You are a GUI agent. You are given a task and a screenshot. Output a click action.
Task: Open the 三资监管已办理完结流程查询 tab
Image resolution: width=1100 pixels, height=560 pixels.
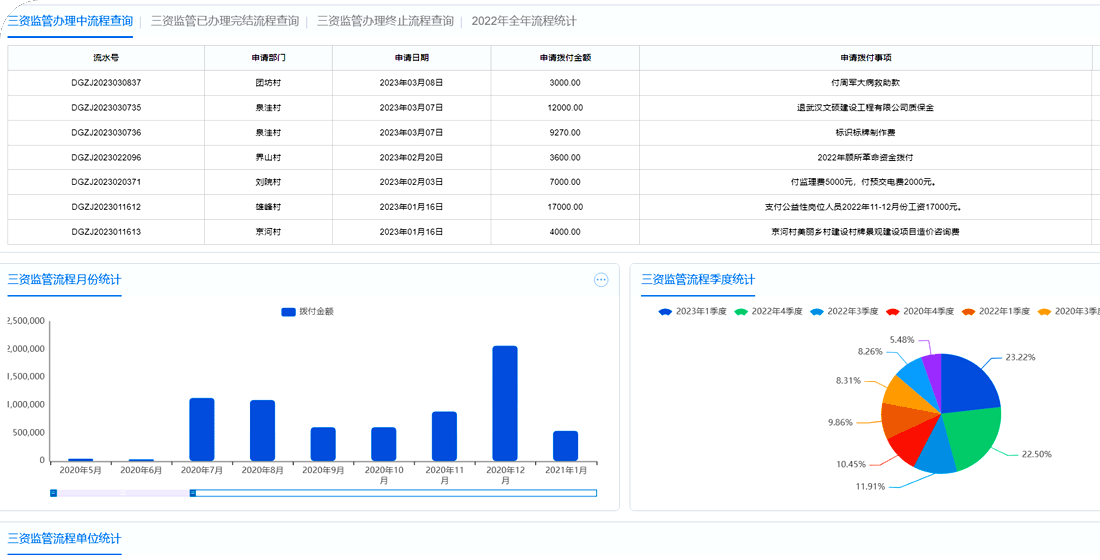(224, 21)
